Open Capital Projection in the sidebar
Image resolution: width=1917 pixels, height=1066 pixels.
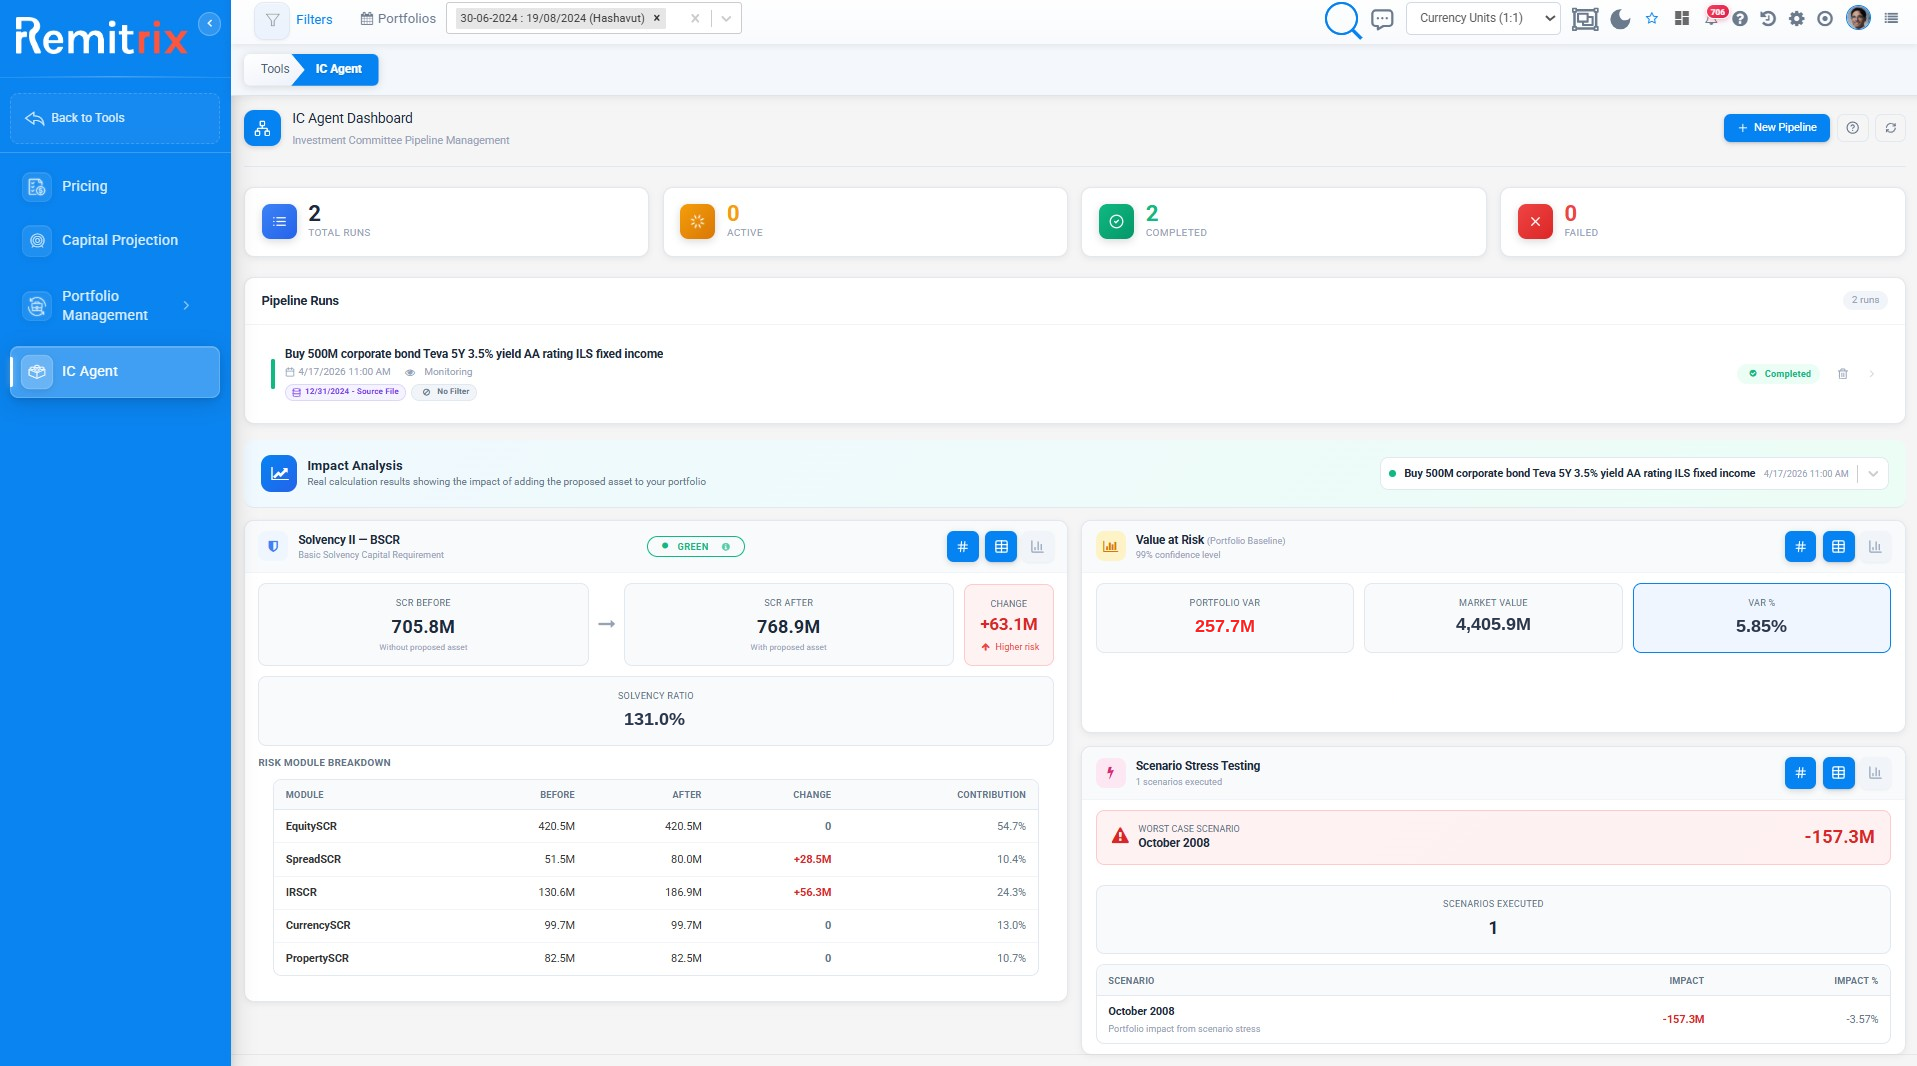click(x=115, y=240)
